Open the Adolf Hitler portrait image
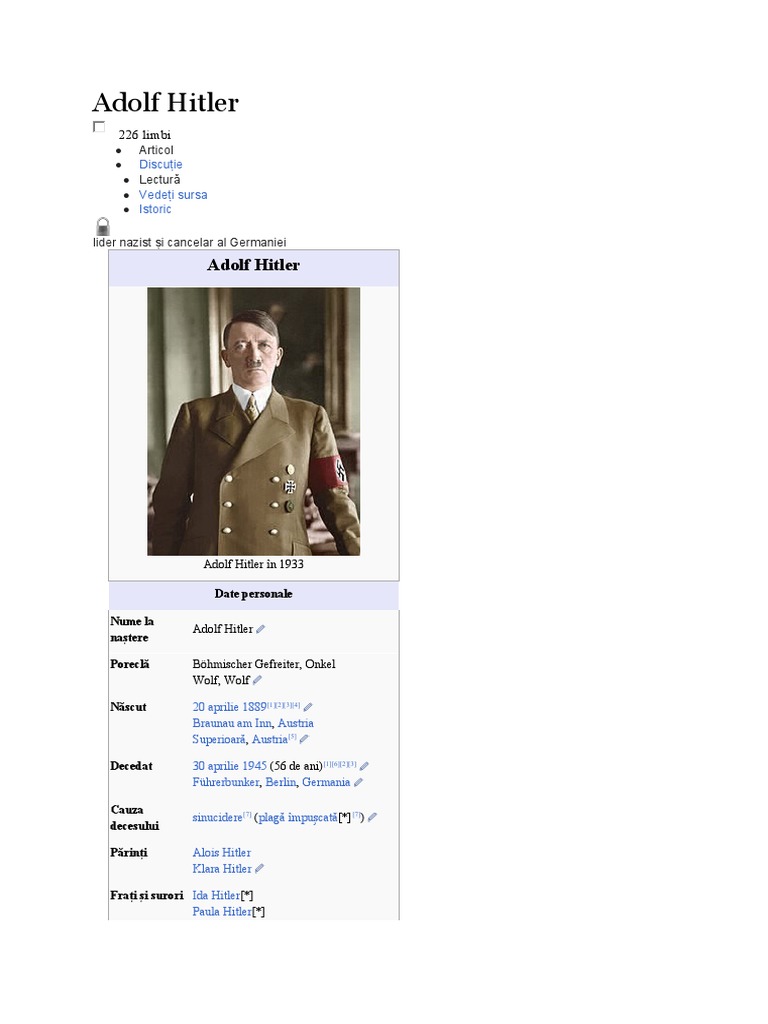Image resolution: width=768 pixels, height=1024 pixels. coord(253,421)
